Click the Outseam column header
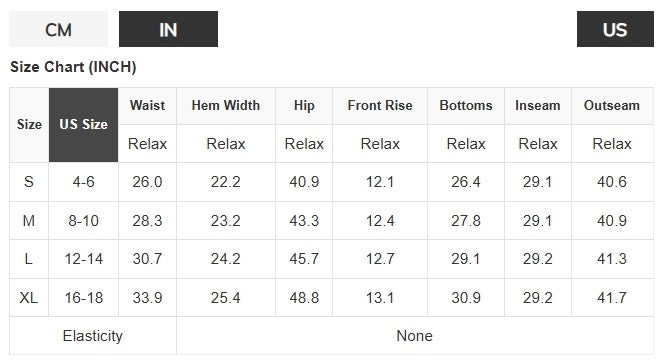Screen dimensions: 666x360 (x=612, y=106)
